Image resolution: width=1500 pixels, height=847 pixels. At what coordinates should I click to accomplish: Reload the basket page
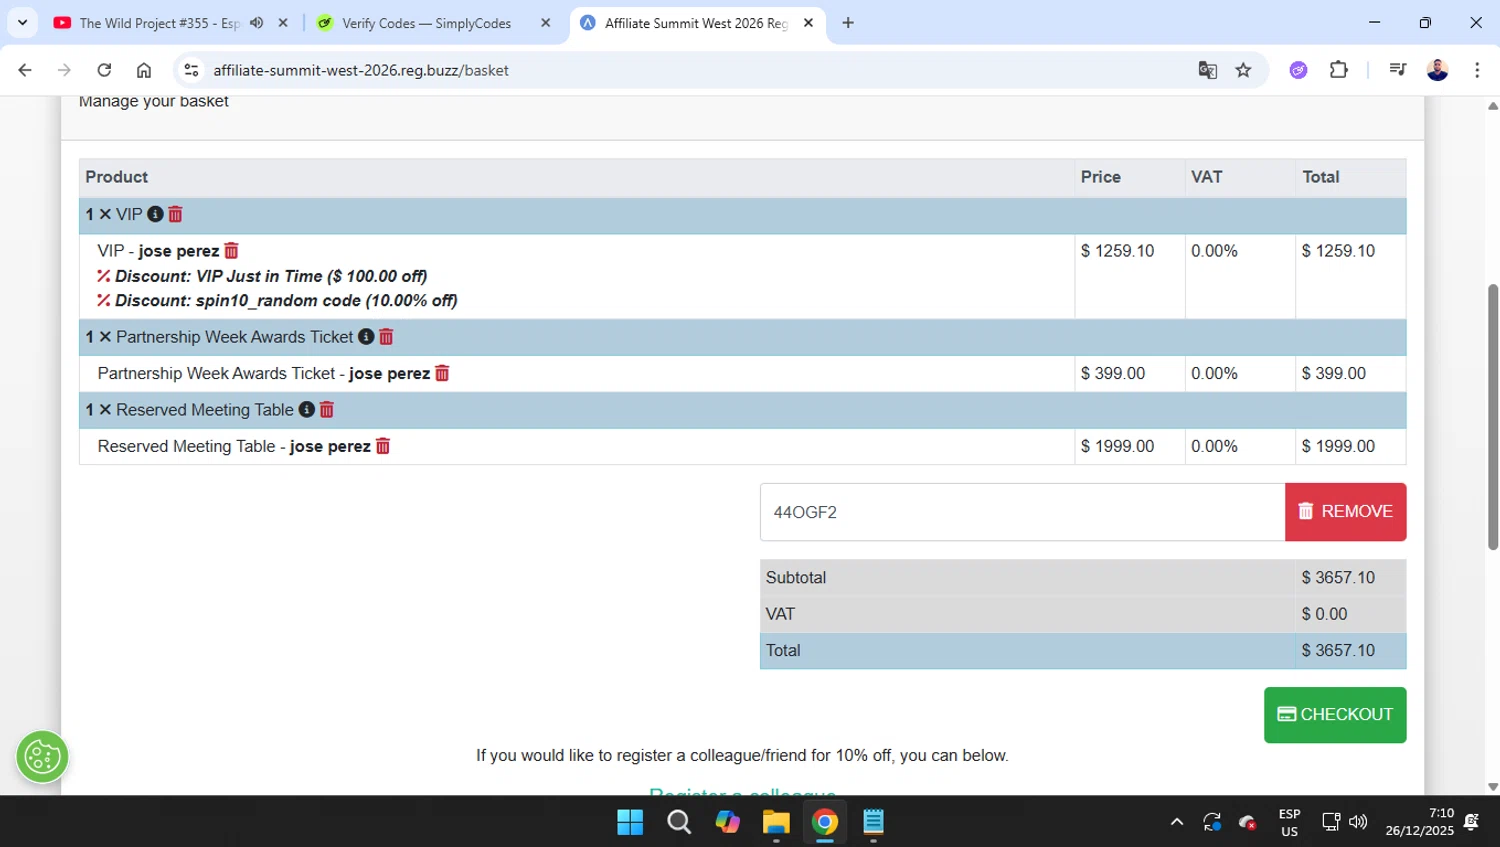click(104, 70)
